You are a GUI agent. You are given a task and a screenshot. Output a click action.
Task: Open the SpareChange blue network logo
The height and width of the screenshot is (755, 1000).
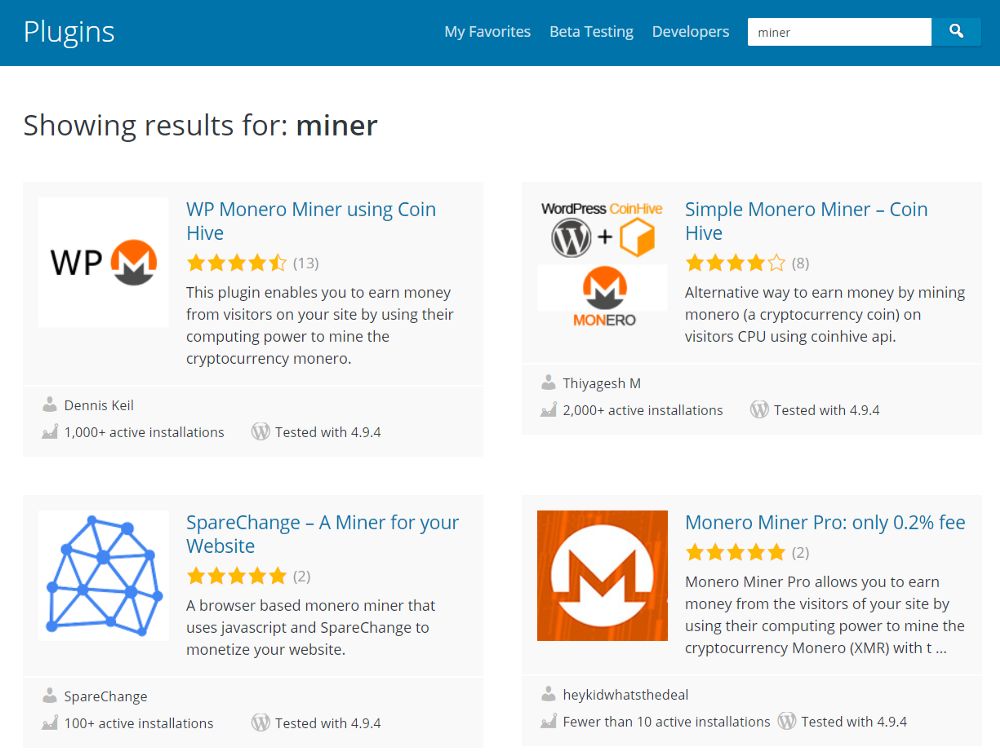pyautogui.click(x=103, y=575)
